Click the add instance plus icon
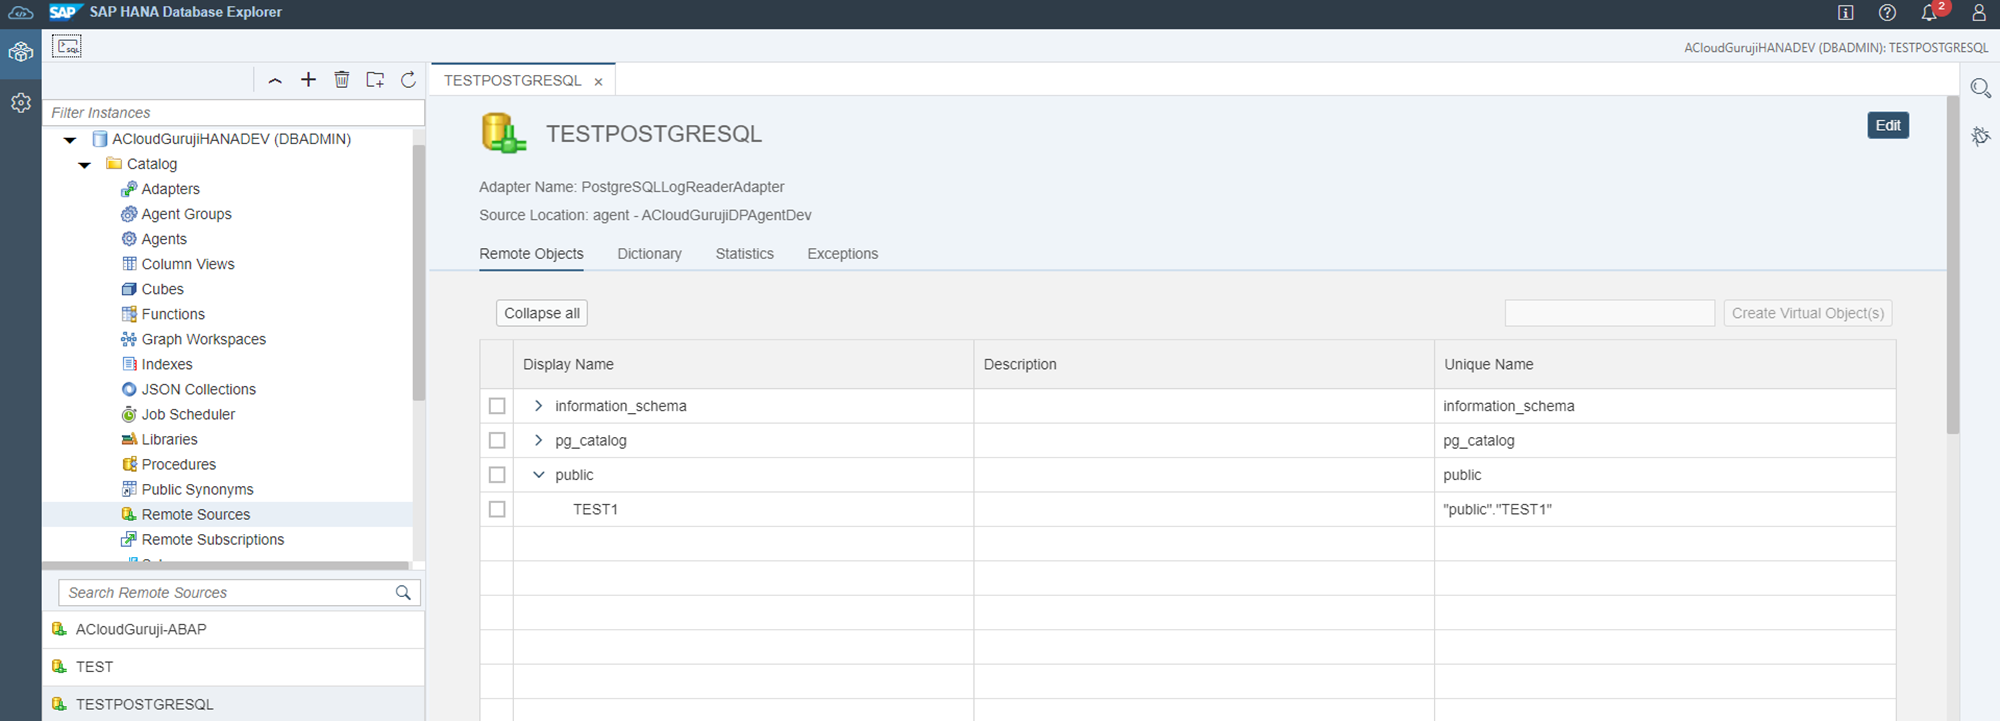This screenshot has height=721, width=2000. point(308,80)
